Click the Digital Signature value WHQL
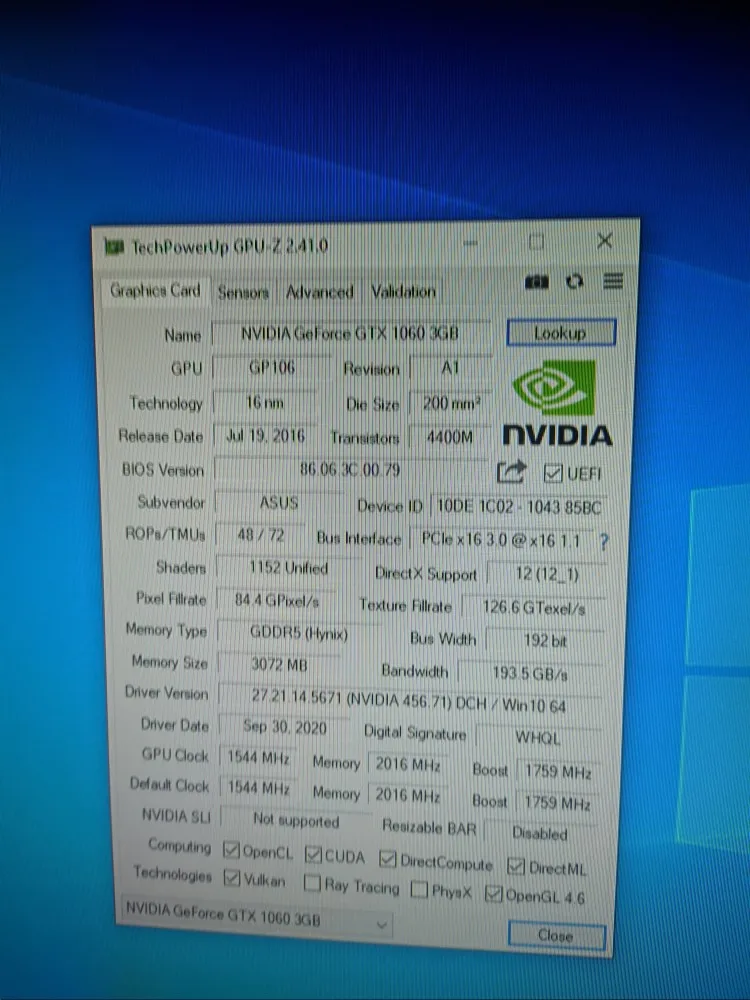 [x=537, y=738]
